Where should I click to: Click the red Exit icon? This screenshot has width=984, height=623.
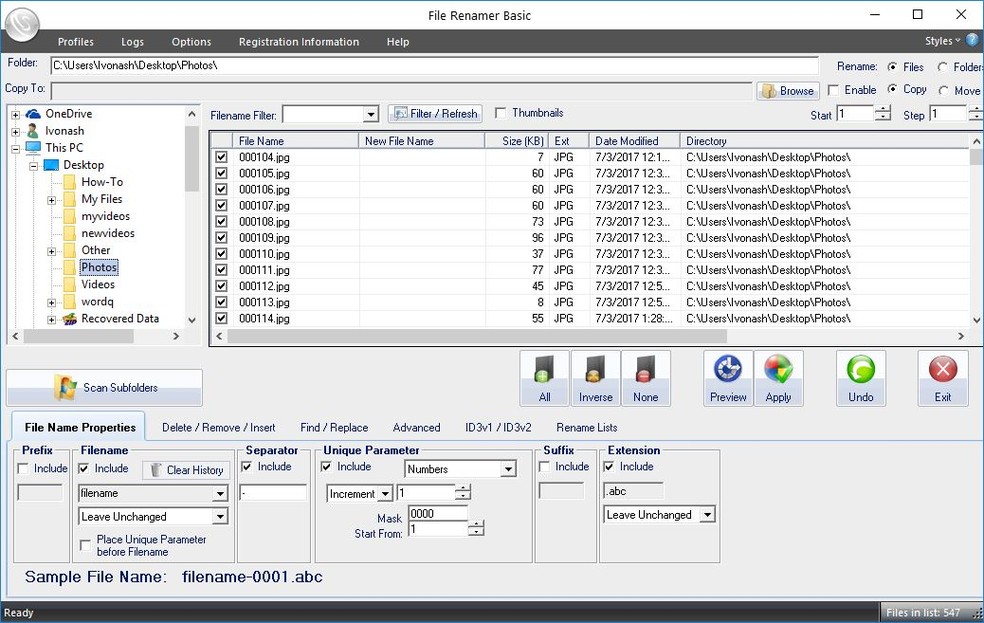click(943, 378)
